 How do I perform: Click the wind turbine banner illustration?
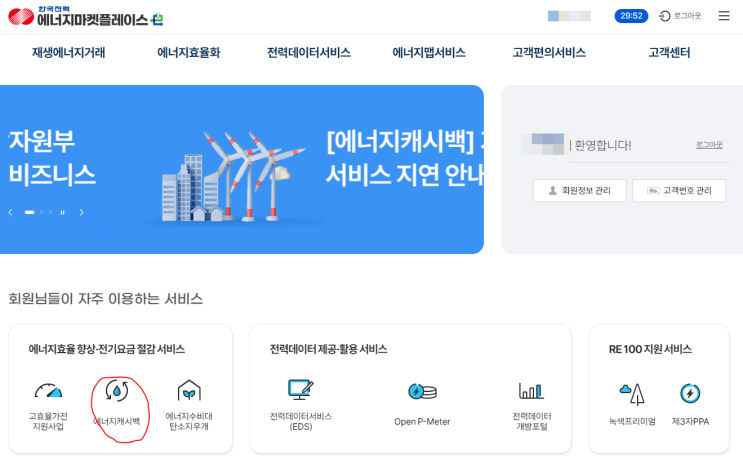pos(232,178)
